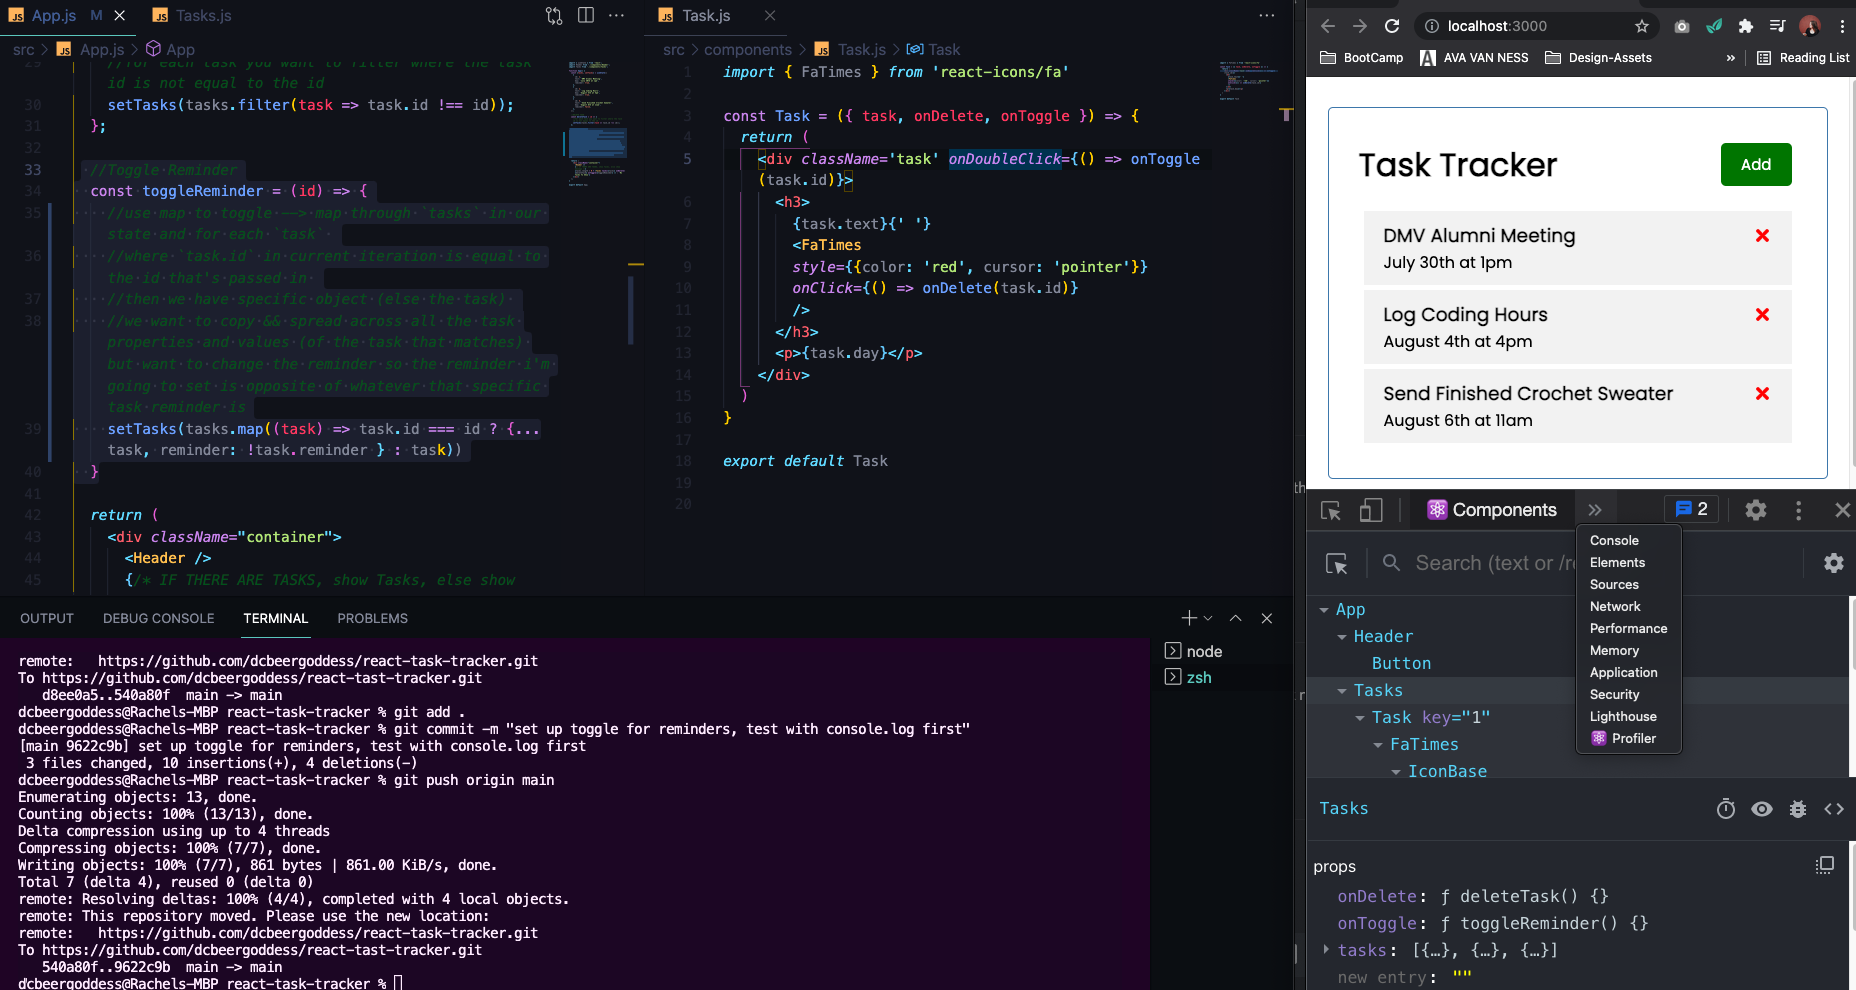Image resolution: width=1856 pixels, height=990 pixels.
Task: Show hidden bookmarks with the double chevron
Action: pyautogui.click(x=1730, y=58)
